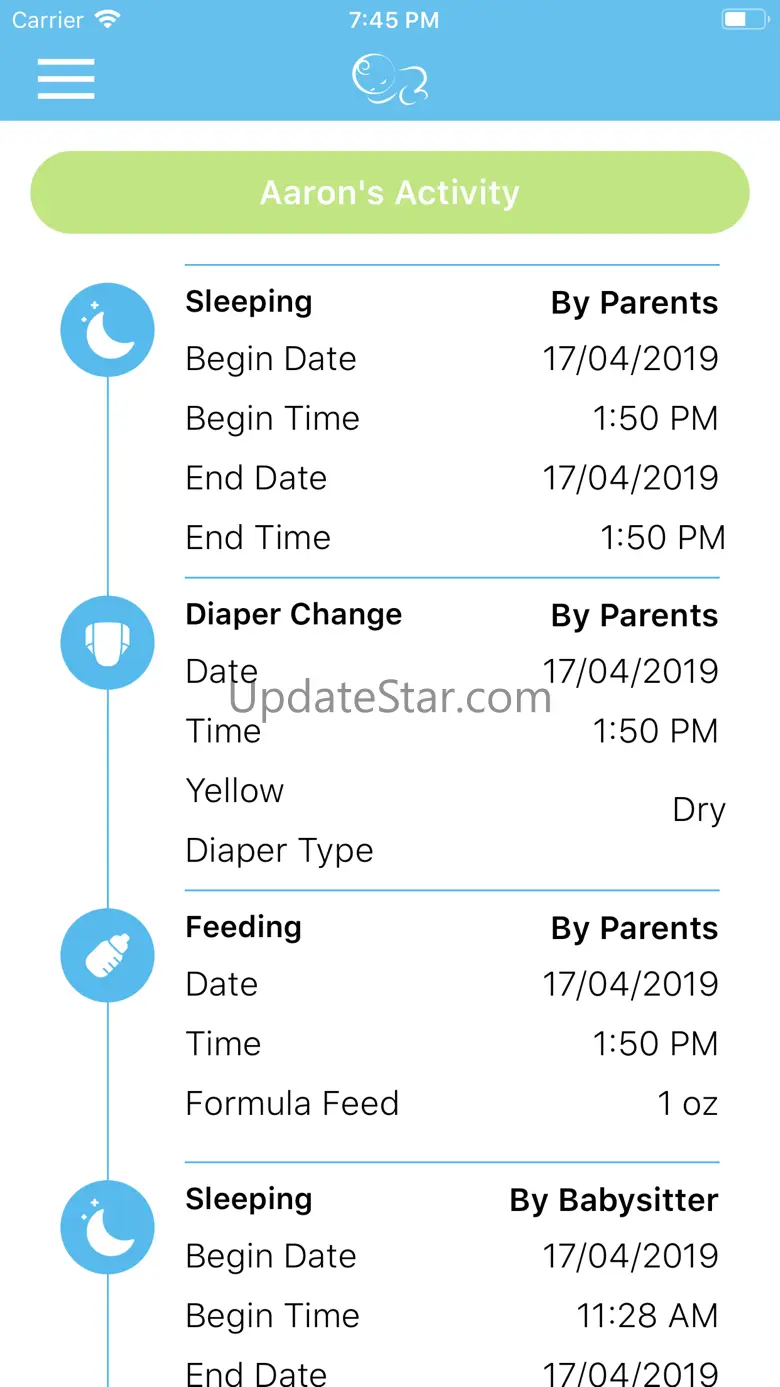
Task: Select the first Sleeping moon icon
Action: click(108, 329)
